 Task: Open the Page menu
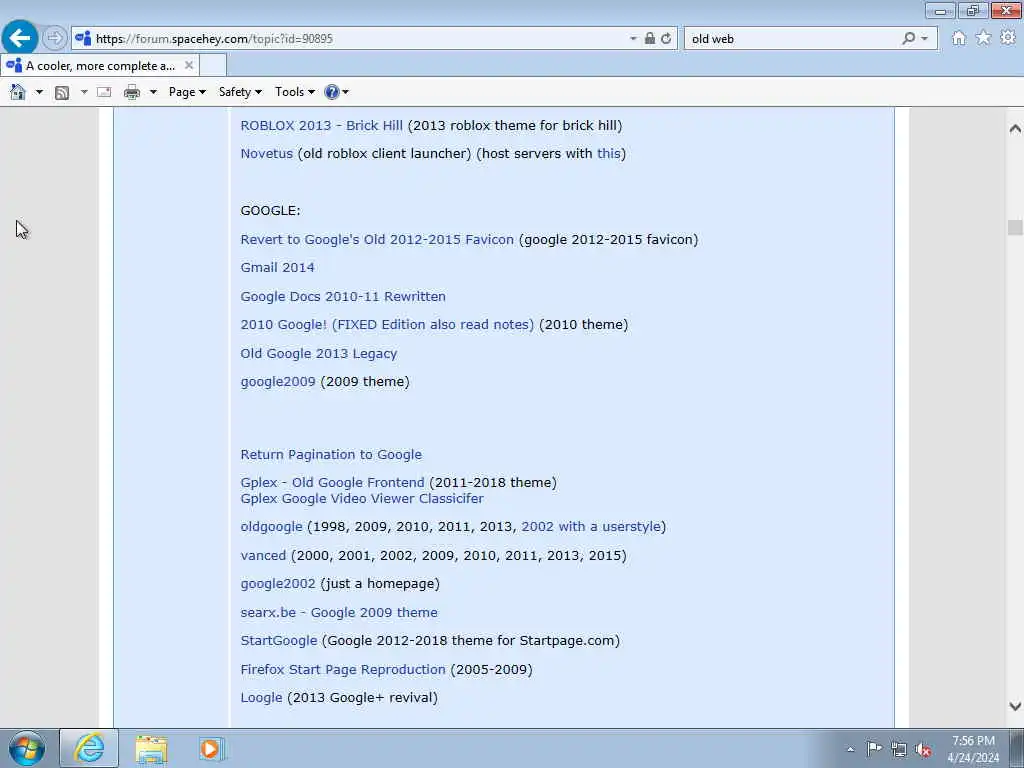pyautogui.click(x=187, y=92)
